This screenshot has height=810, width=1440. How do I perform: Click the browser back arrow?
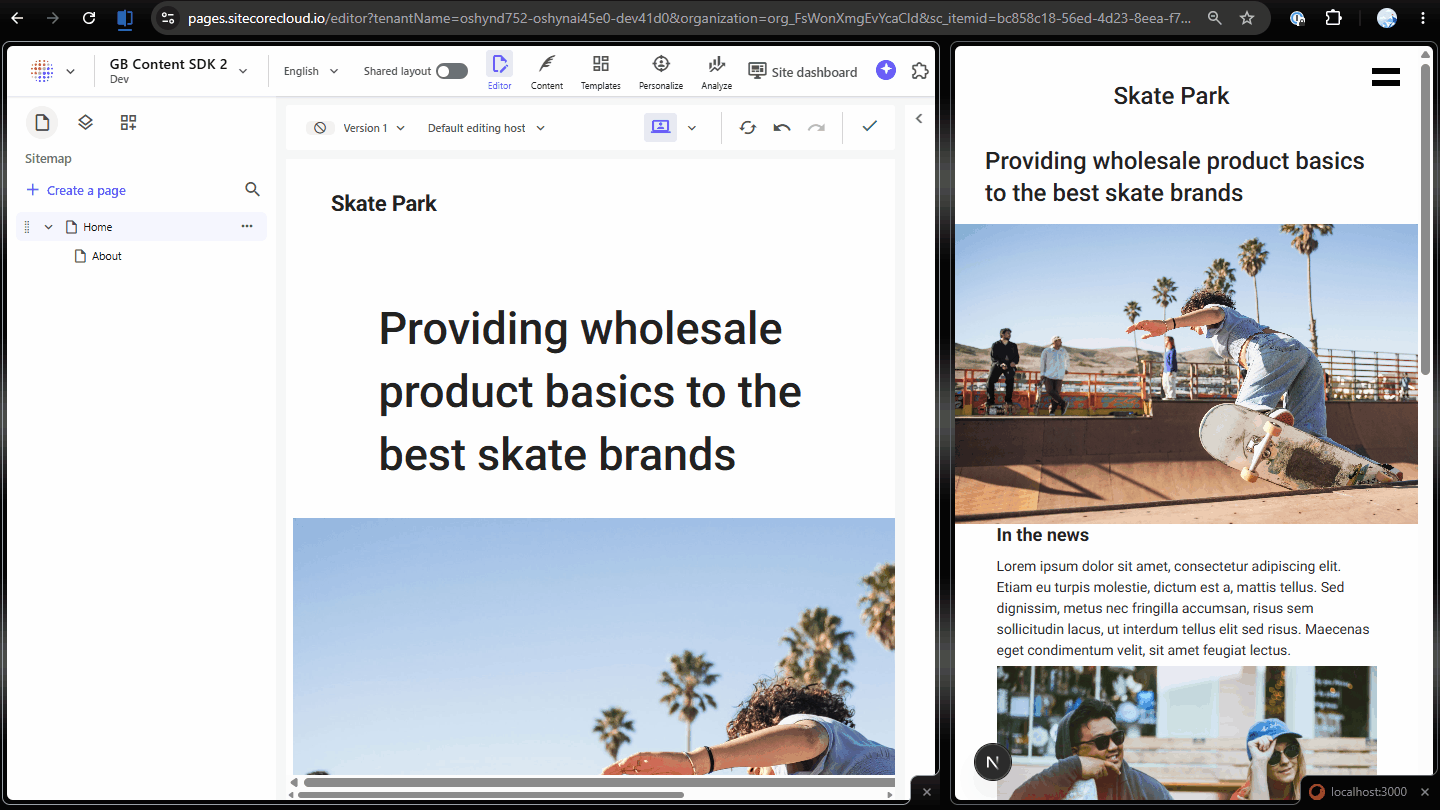click(x=17, y=18)
